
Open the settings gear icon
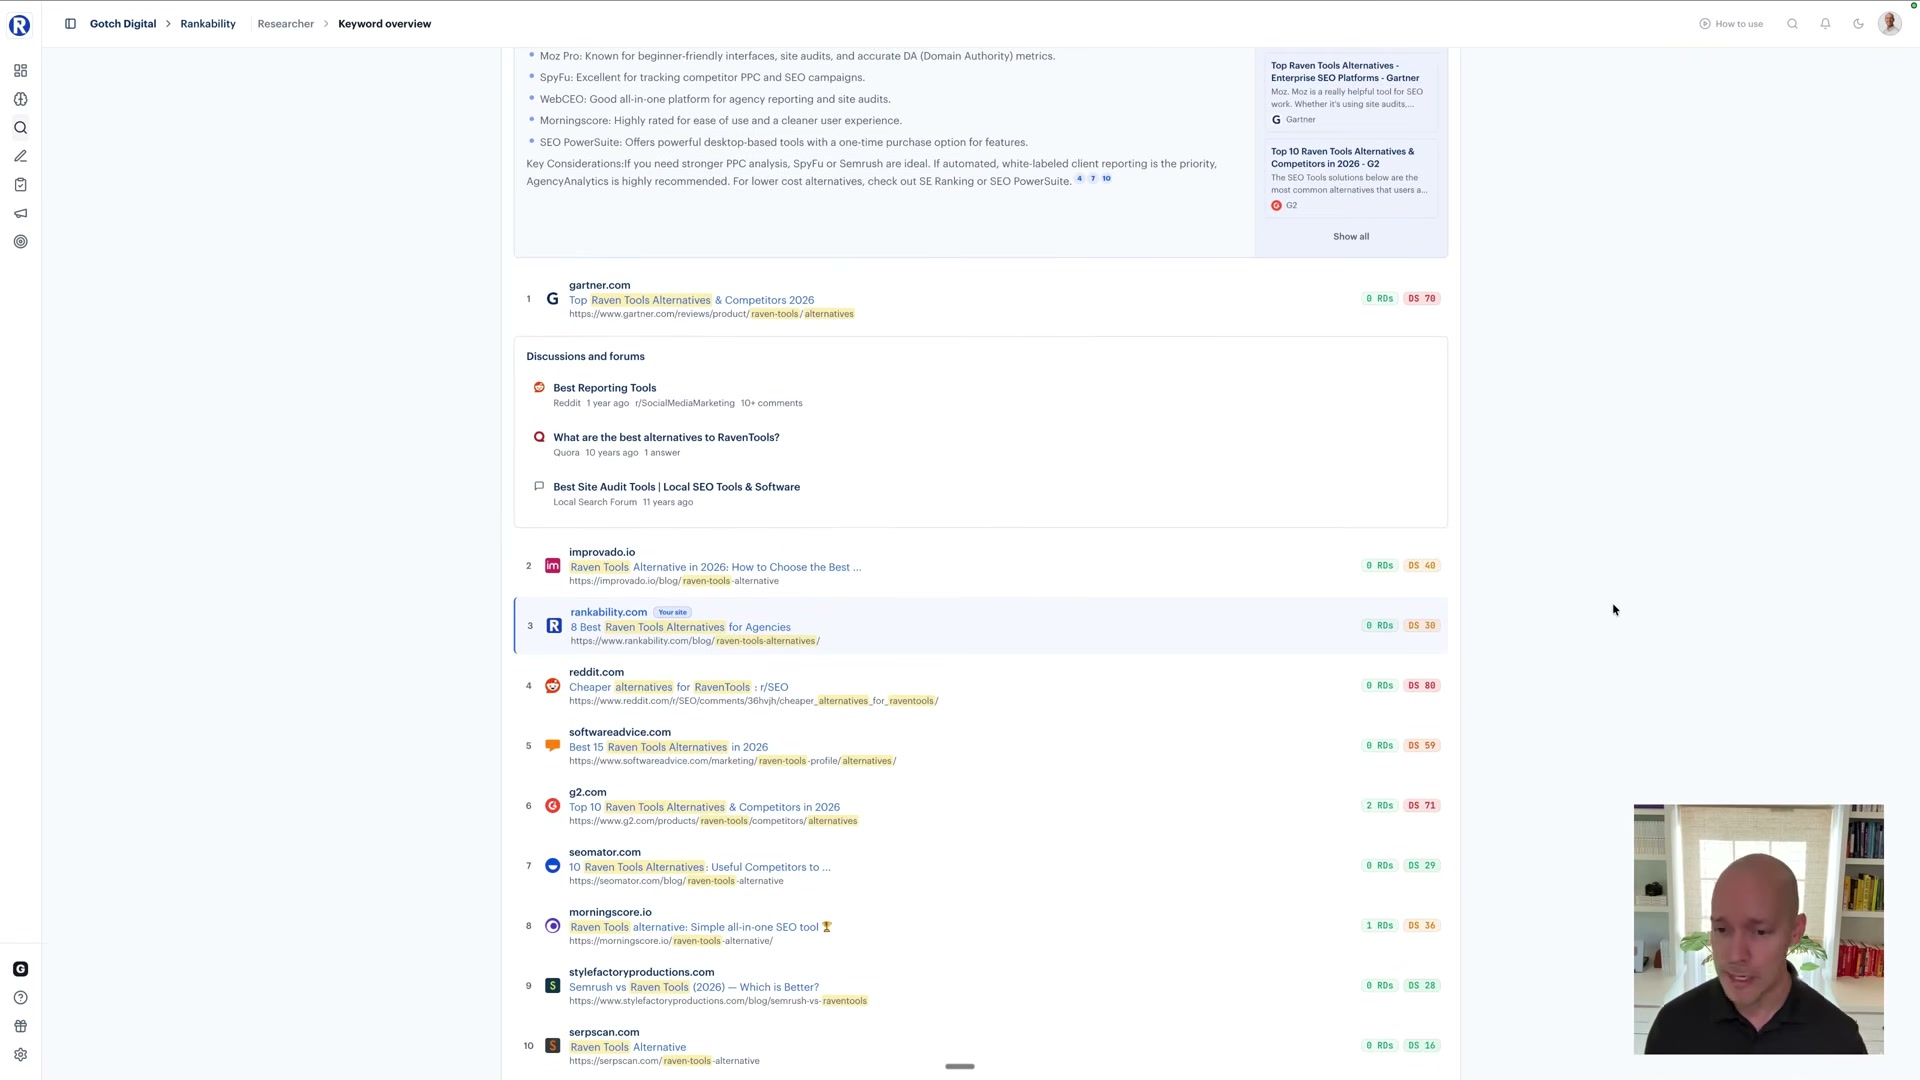20,1055
